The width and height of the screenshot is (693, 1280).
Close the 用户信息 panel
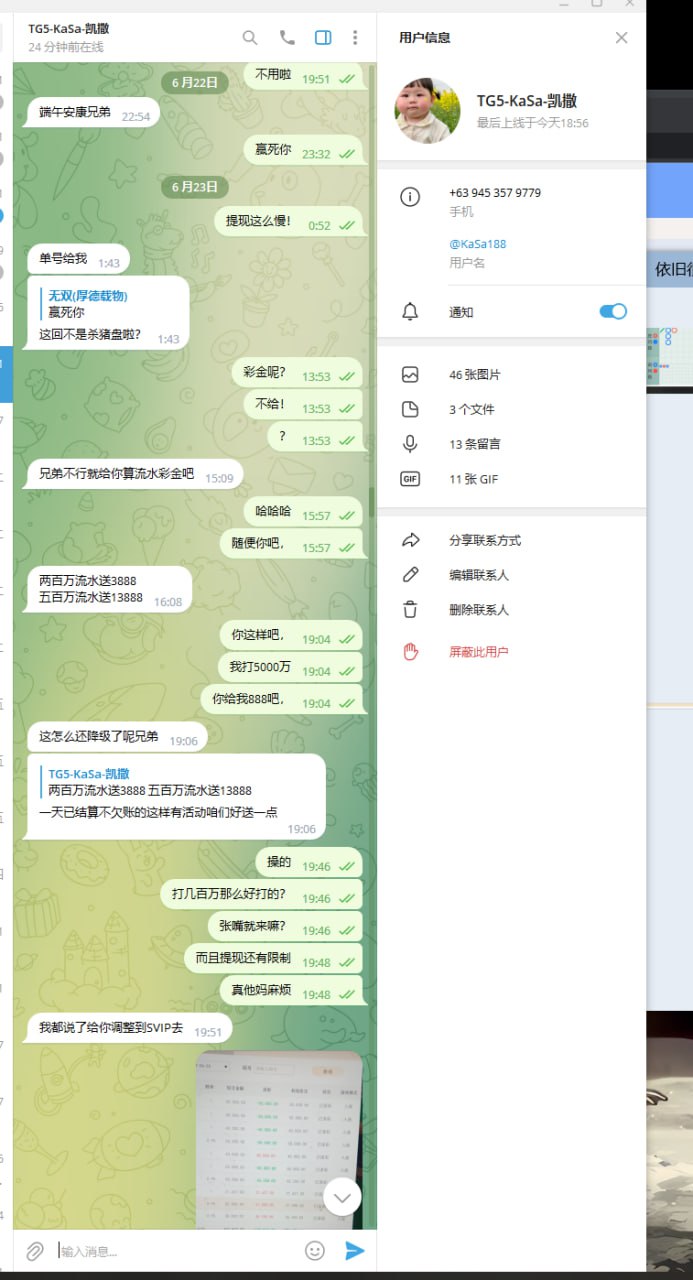click(622, 38)
